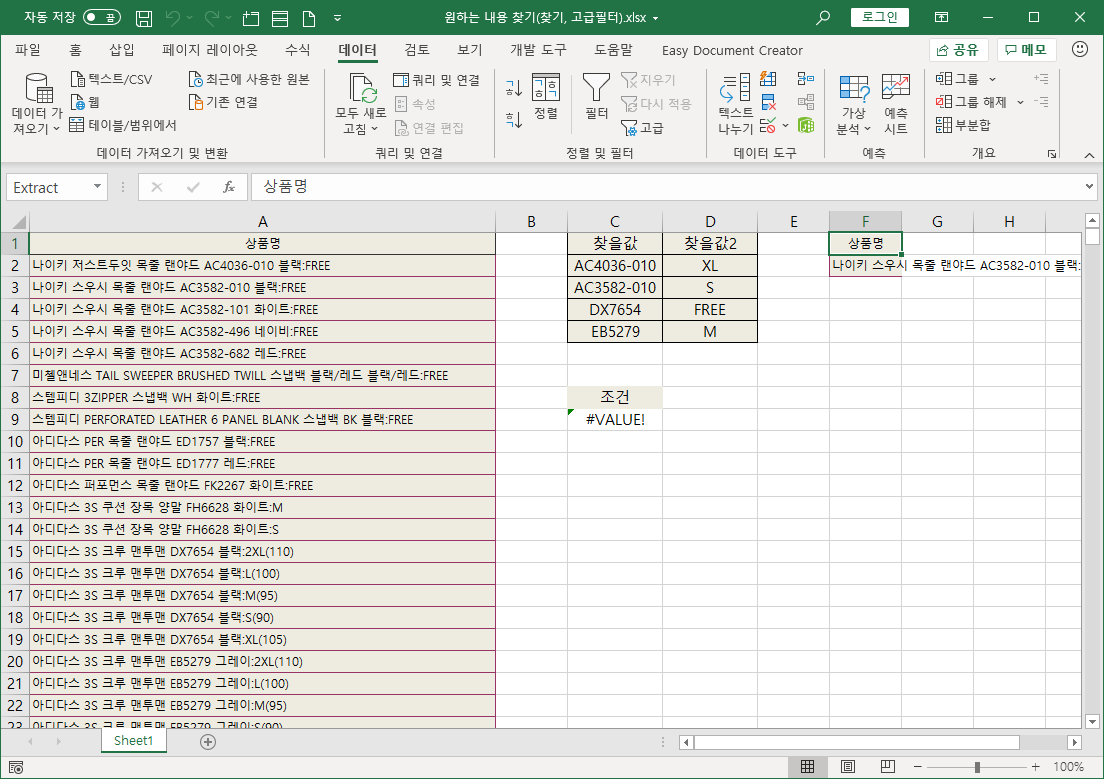Import from 텍스트/CSV
1104x779 pixels.
click(x=112, y=80)
